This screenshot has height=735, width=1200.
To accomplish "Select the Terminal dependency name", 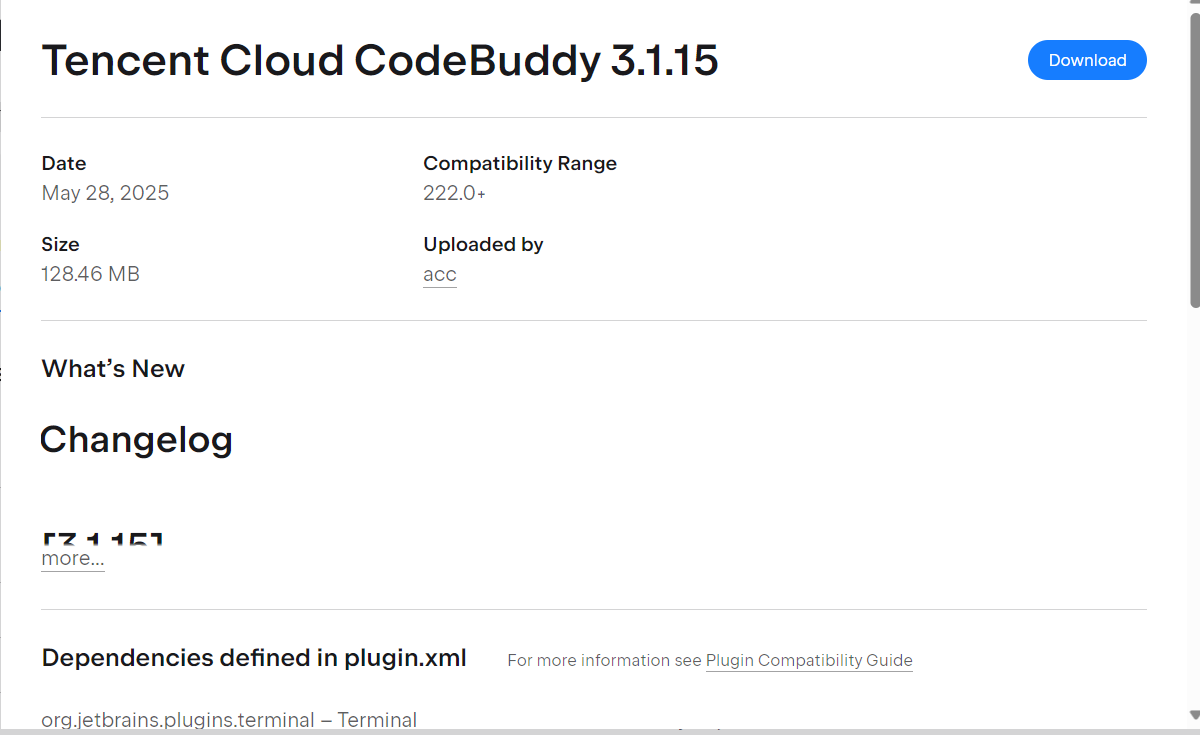I will click(x=377, y=719).
